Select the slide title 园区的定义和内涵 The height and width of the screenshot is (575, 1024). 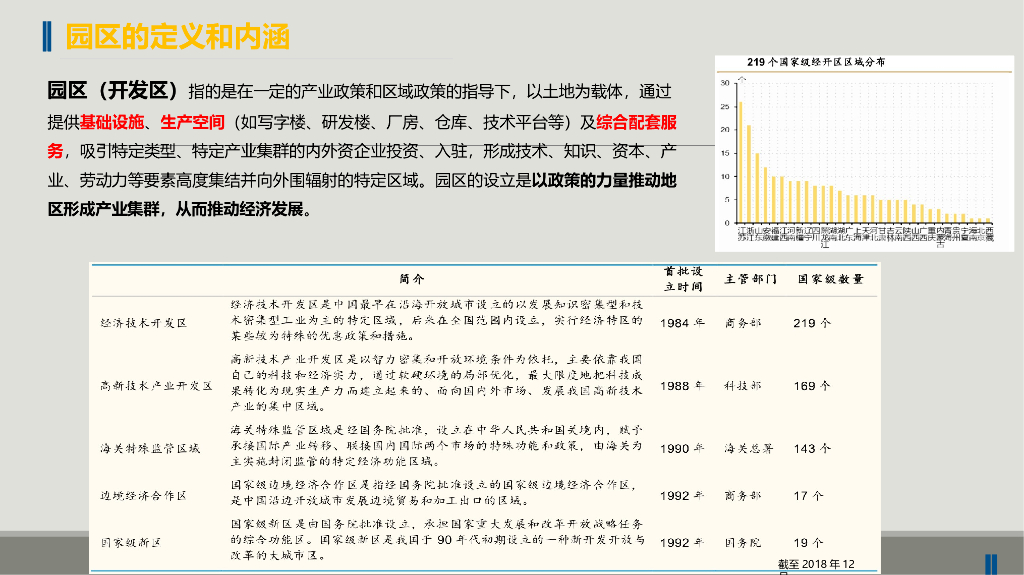coord(177,37)
